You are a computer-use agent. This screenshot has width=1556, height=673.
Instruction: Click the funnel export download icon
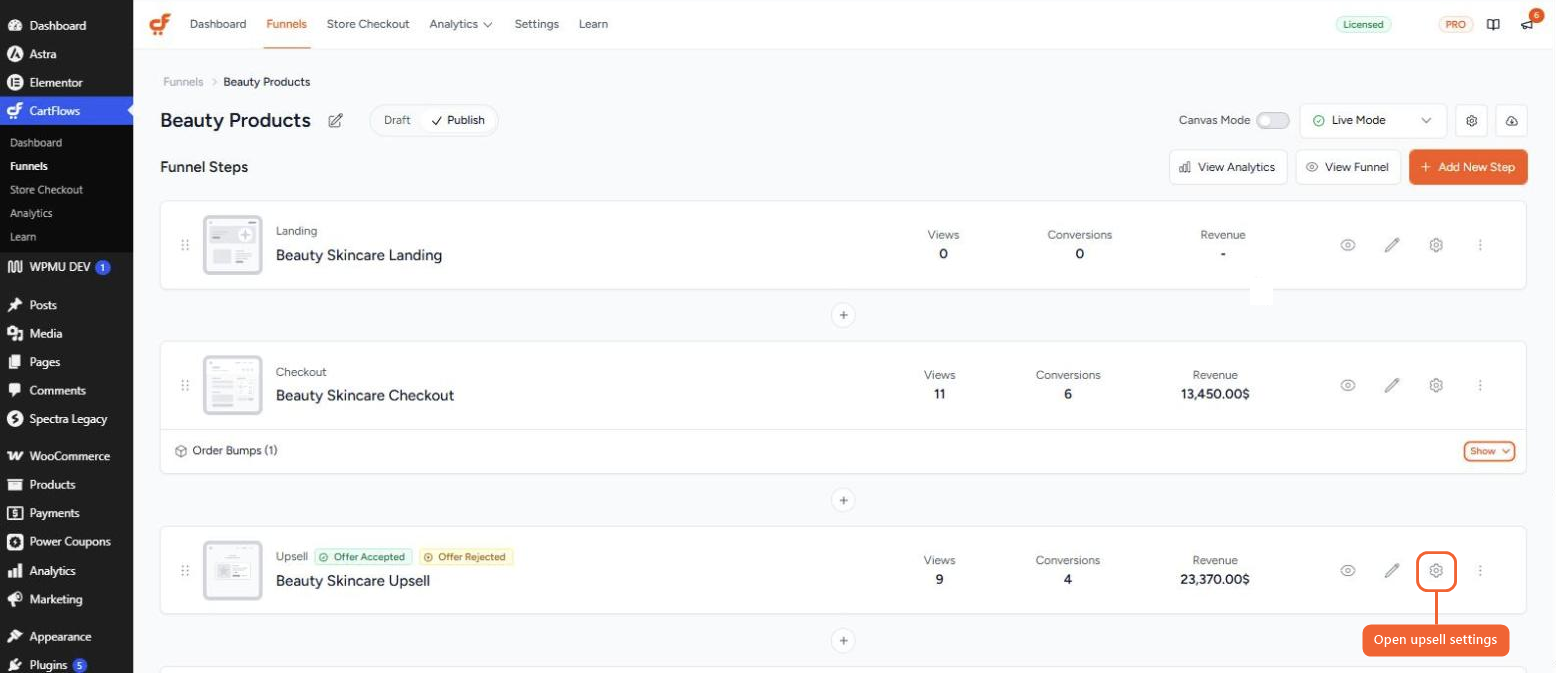point(1512,120)
